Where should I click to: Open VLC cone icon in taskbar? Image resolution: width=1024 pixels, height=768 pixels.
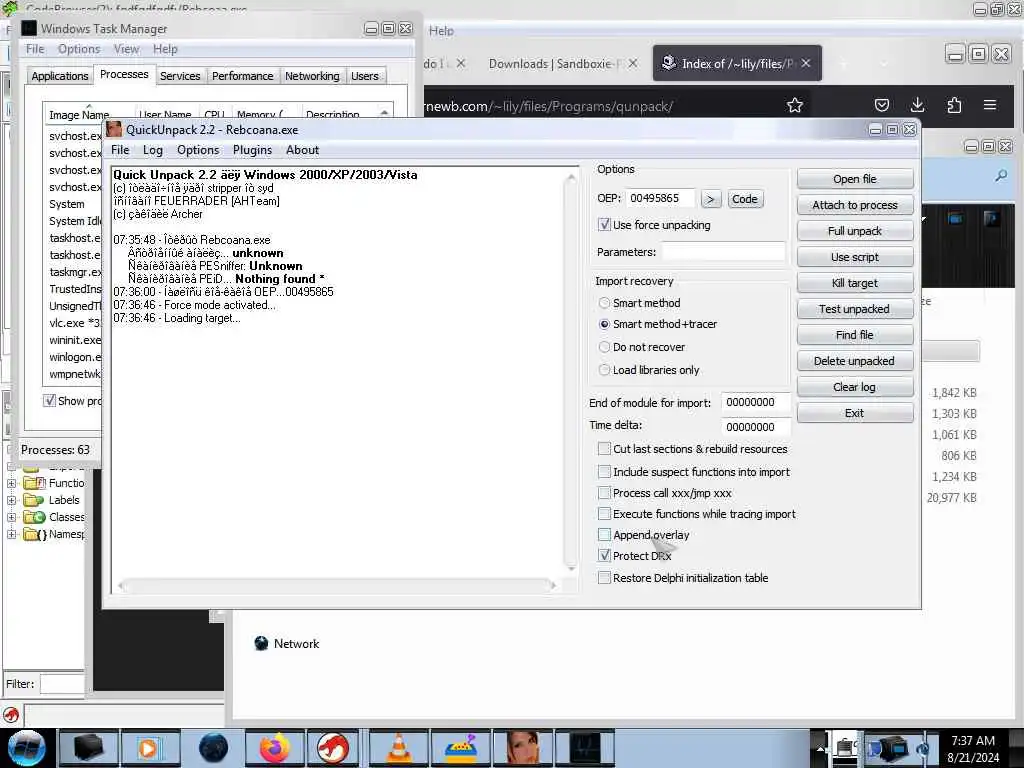point(399,748)
